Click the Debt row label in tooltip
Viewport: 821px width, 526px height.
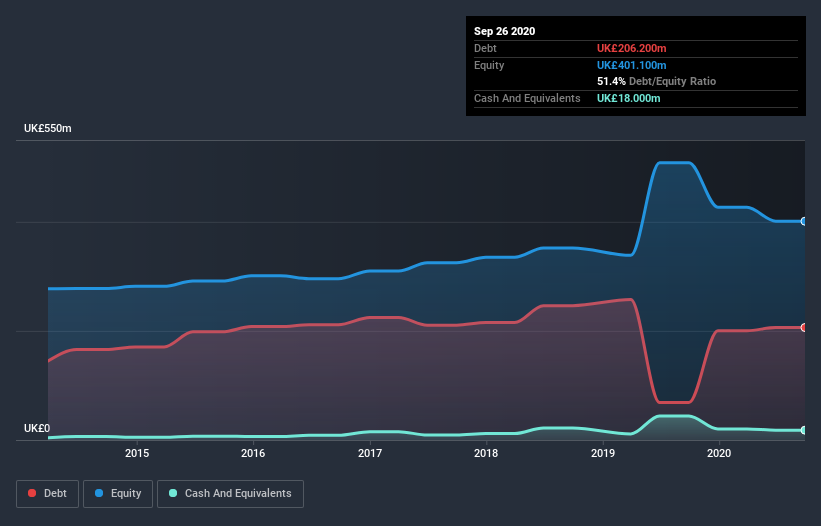coord(485,48)
